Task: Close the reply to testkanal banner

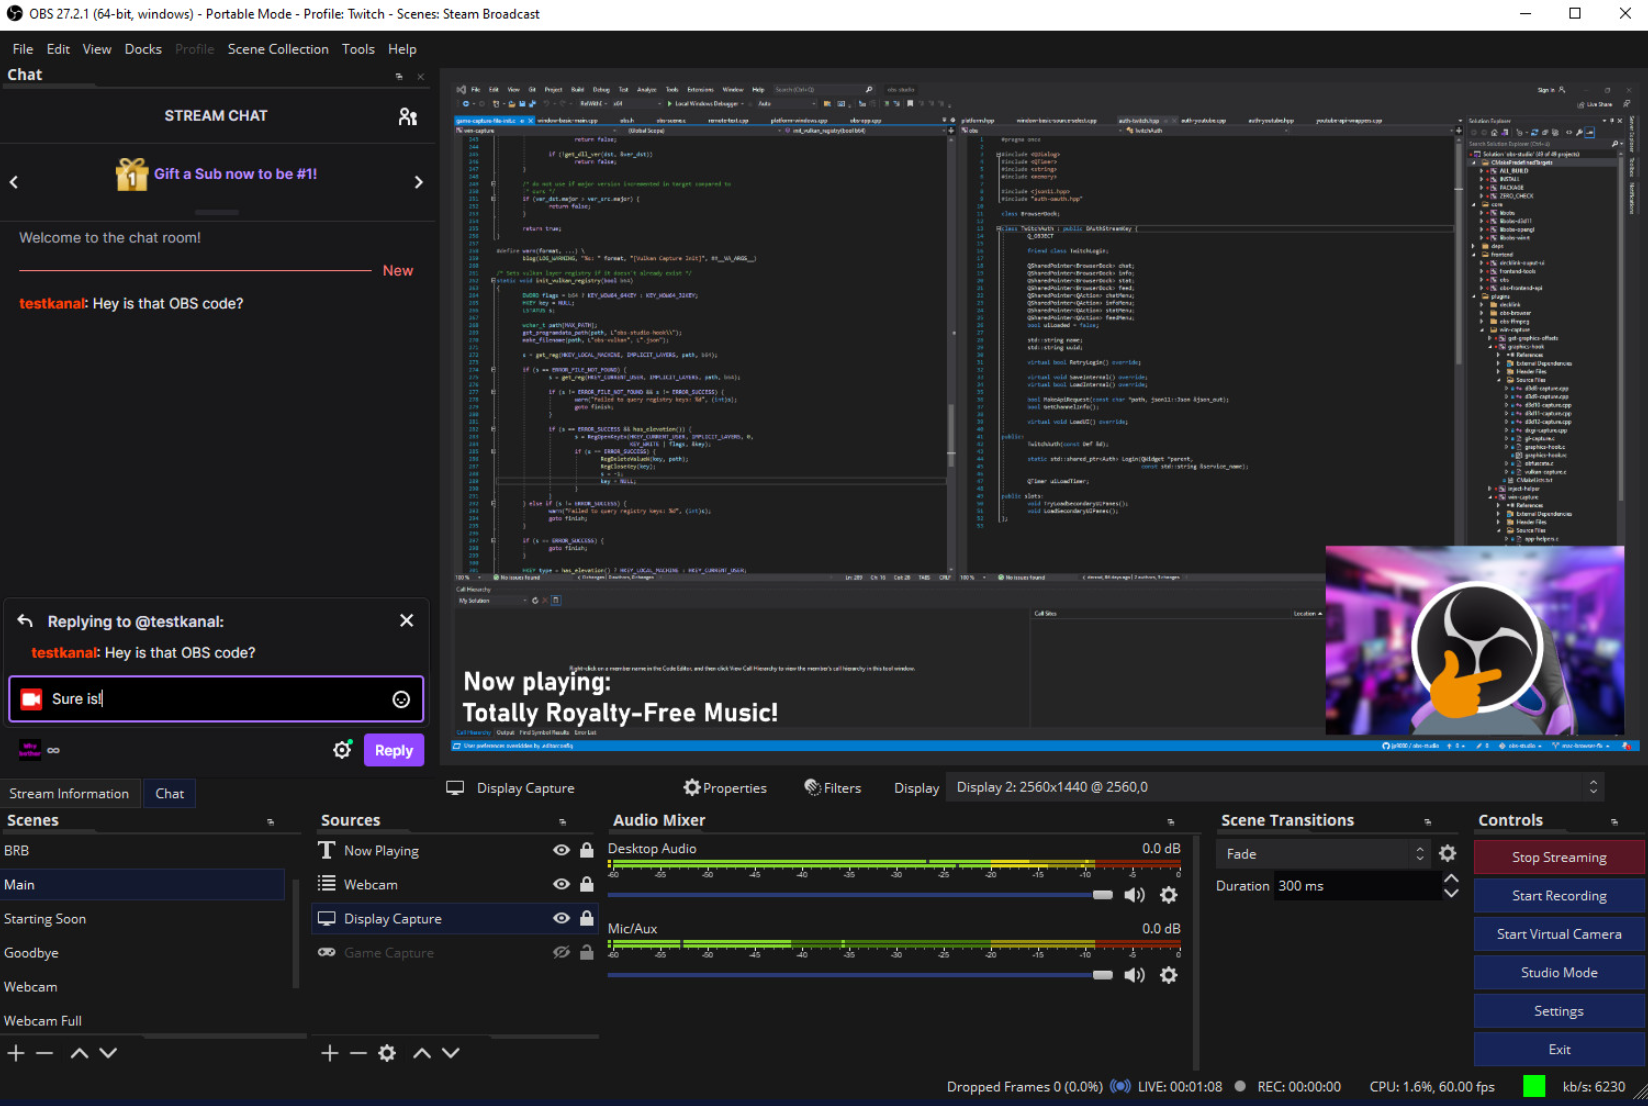Action: click(x=406, y=621)
